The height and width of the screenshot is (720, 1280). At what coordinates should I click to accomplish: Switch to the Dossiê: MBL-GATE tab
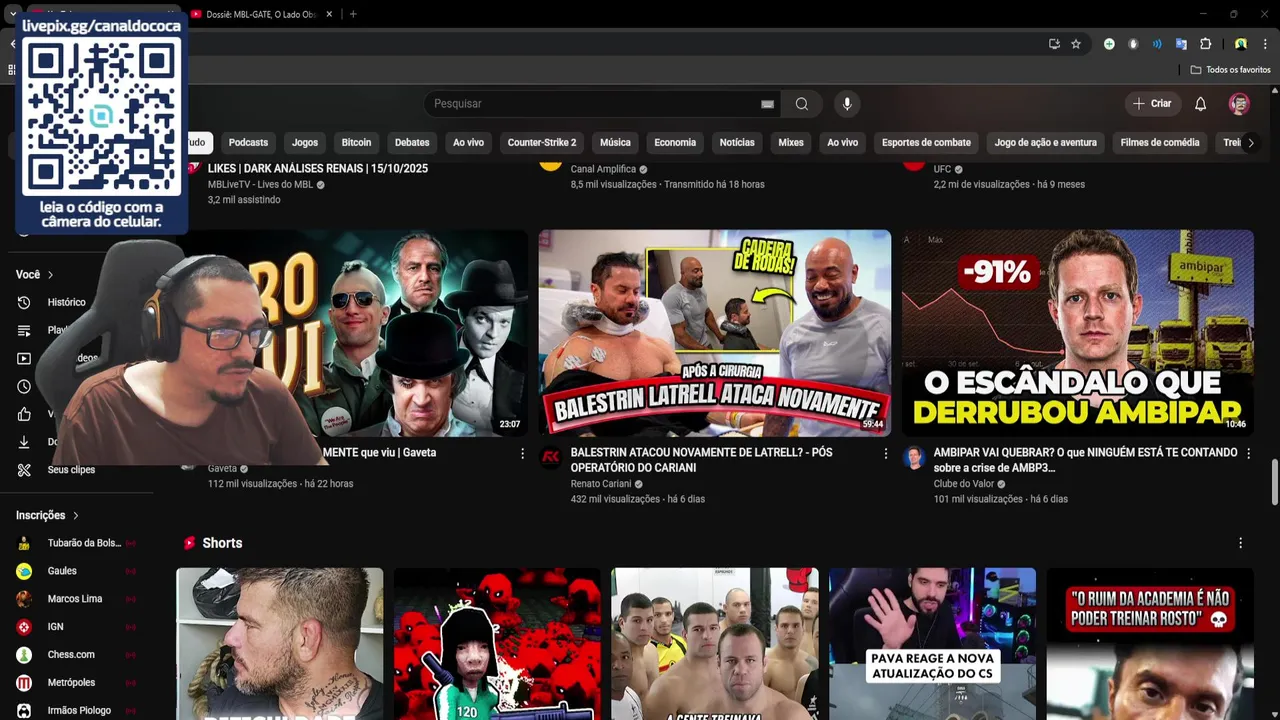pos(262,14)
